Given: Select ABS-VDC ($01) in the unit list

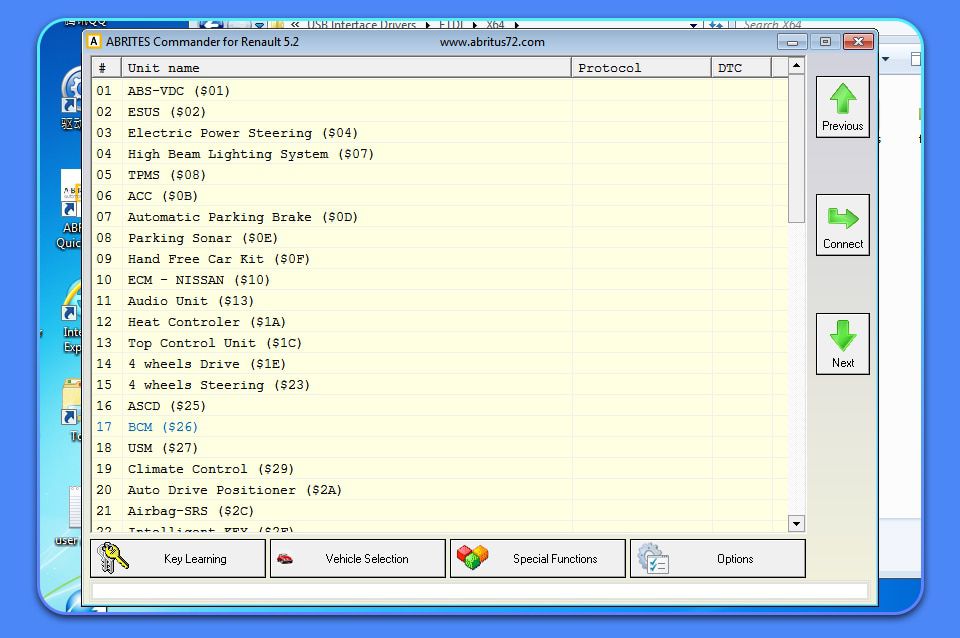Looking at the screenshot, I should (178, 91).
